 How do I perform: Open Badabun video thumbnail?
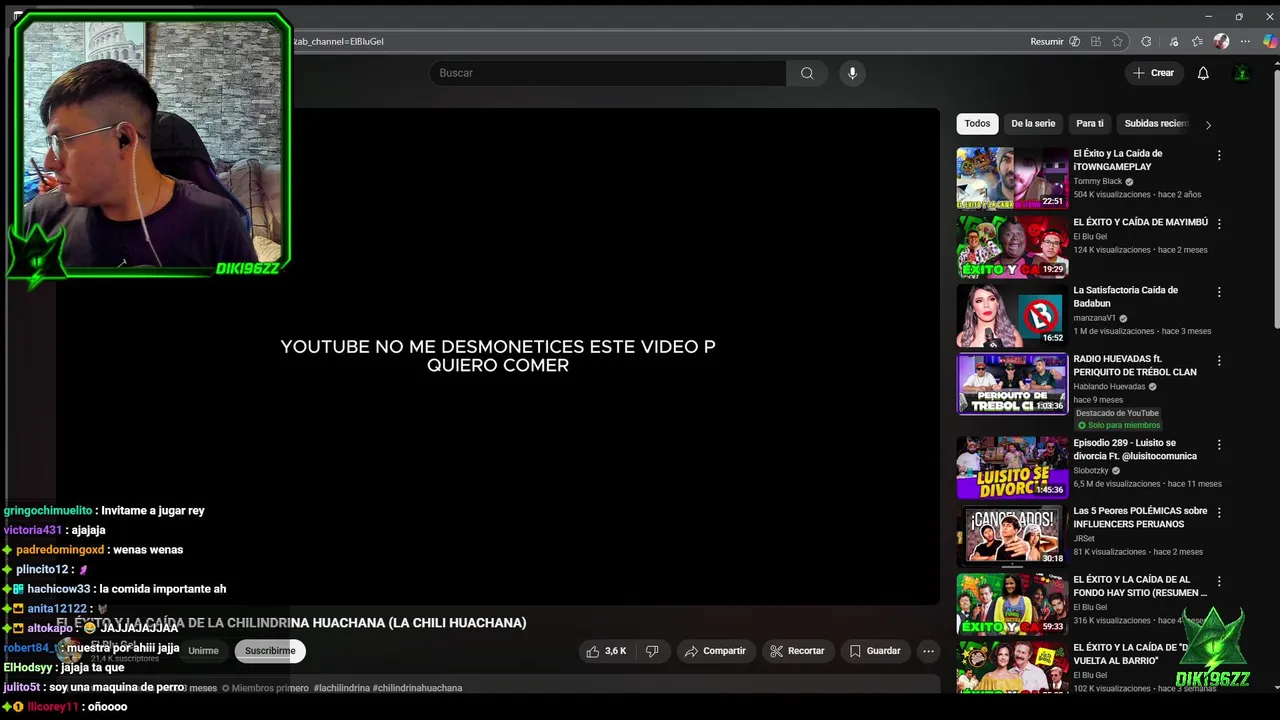coord(1012,315)
